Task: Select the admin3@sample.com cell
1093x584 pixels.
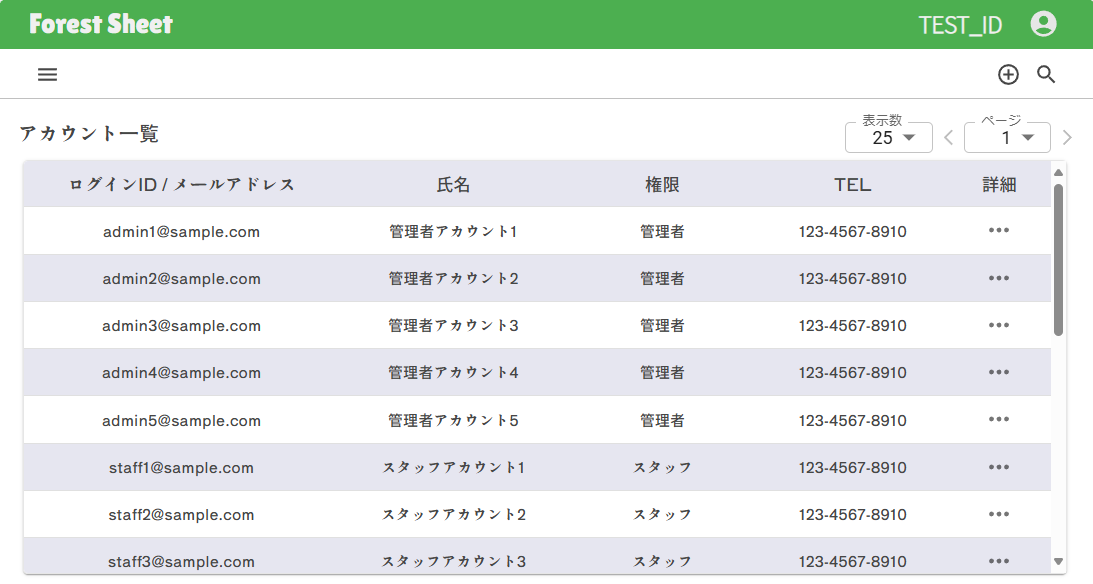Action: coord(181,325)
